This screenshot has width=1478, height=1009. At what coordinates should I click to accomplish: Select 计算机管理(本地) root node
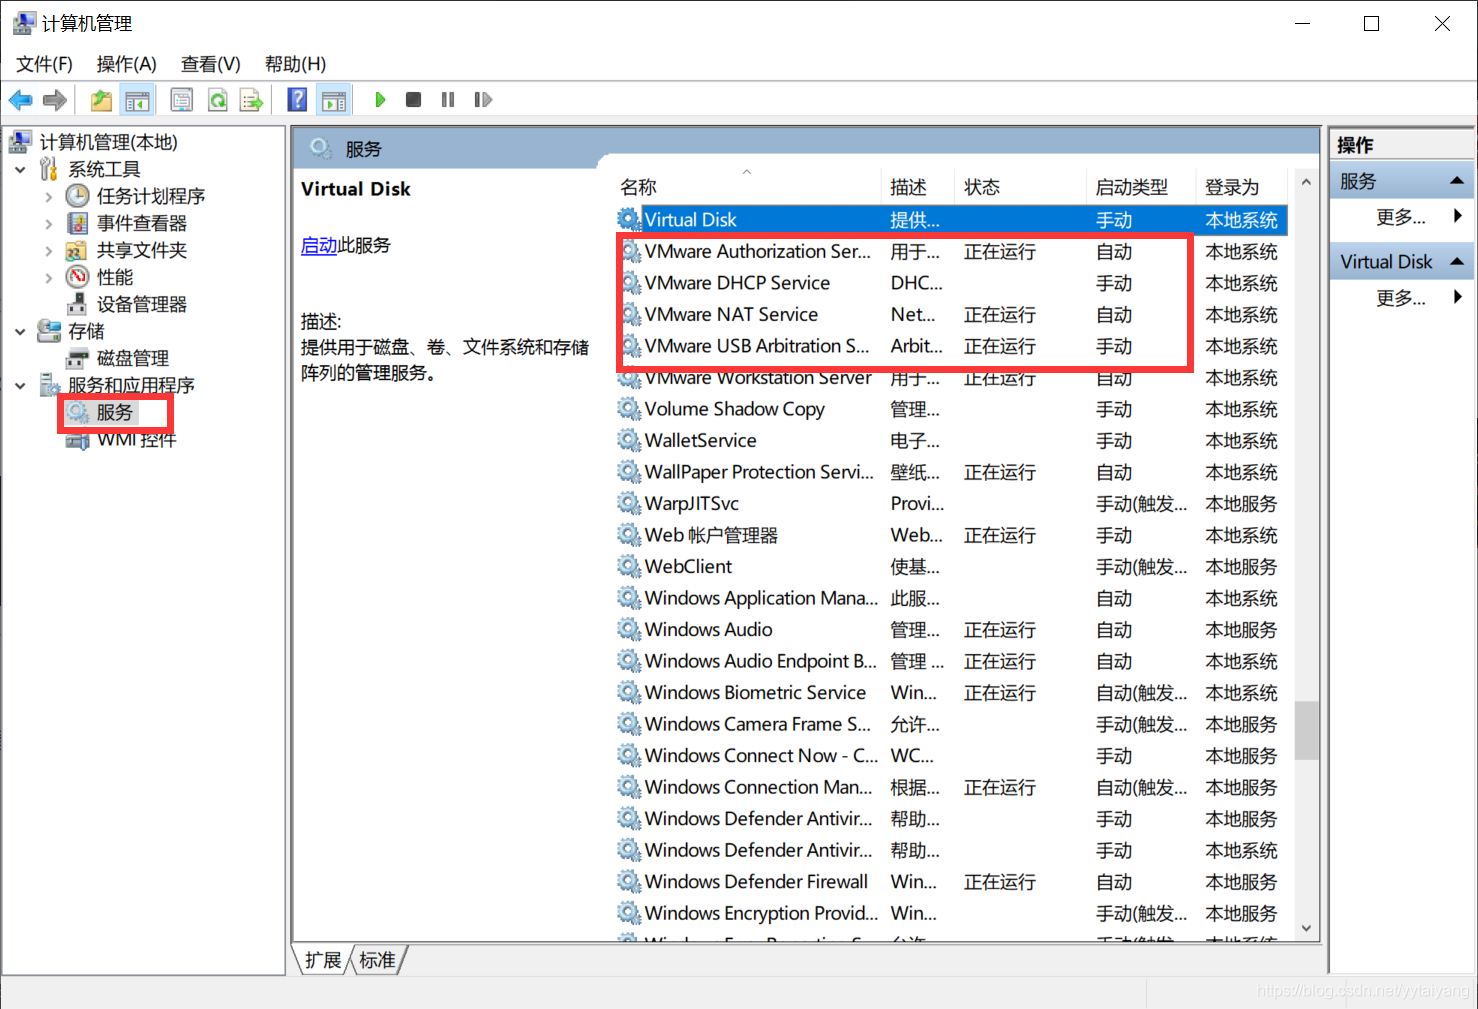click(108, 142)
